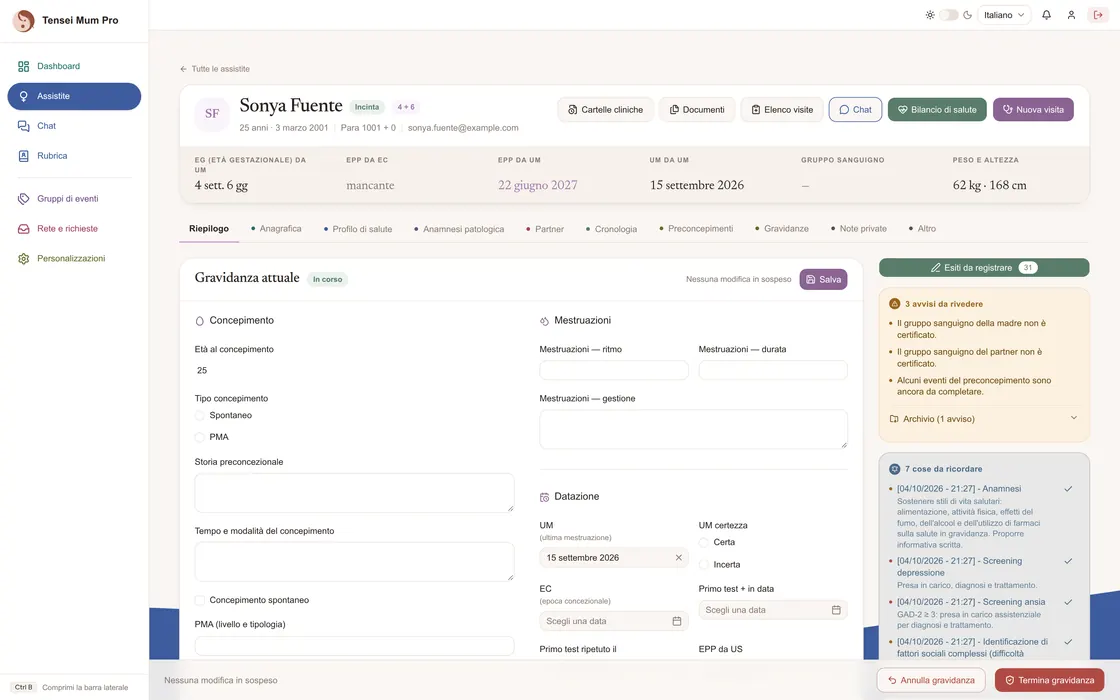
Task: Open the calendar icon in the EC date field
Action: [676, 621]
